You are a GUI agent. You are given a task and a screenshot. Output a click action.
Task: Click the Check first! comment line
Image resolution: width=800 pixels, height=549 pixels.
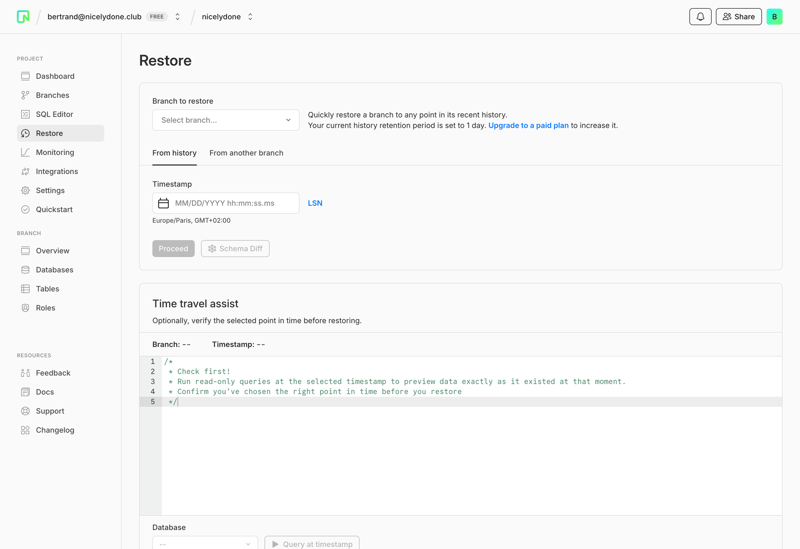point(204,371)
